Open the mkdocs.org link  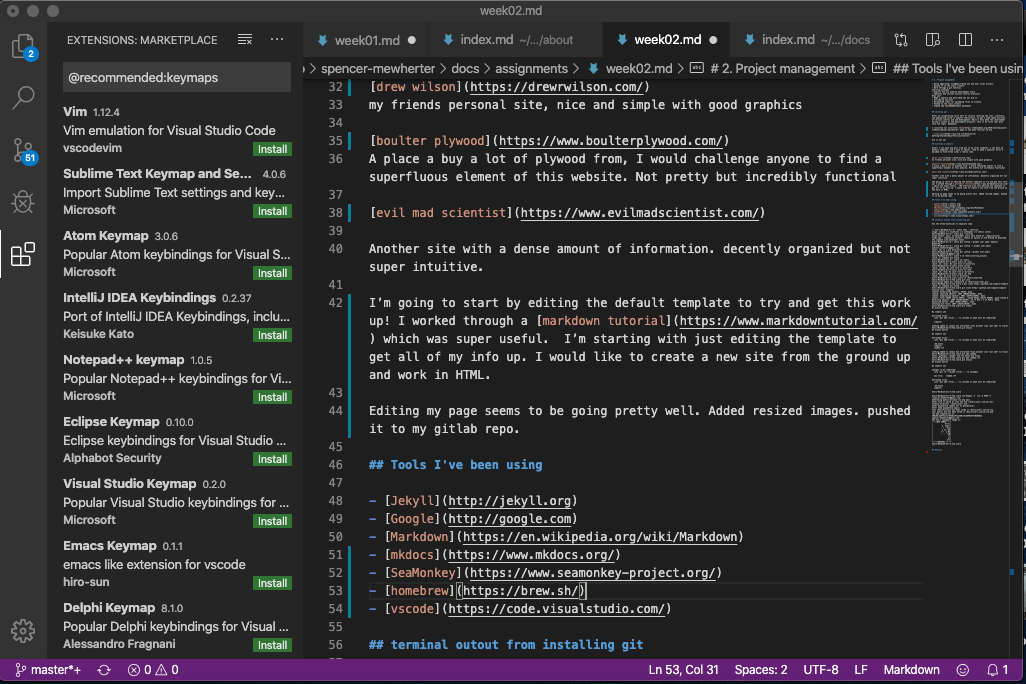[531, 555]
